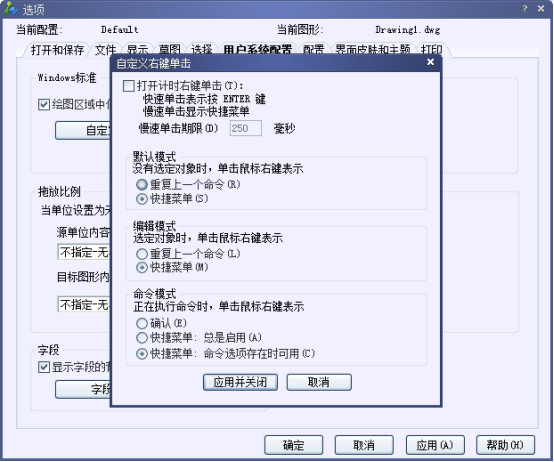Click the 默认模式 group label
Image resolution: width=554 pixels, height=462 pixels.
click(x=154, y=156)
